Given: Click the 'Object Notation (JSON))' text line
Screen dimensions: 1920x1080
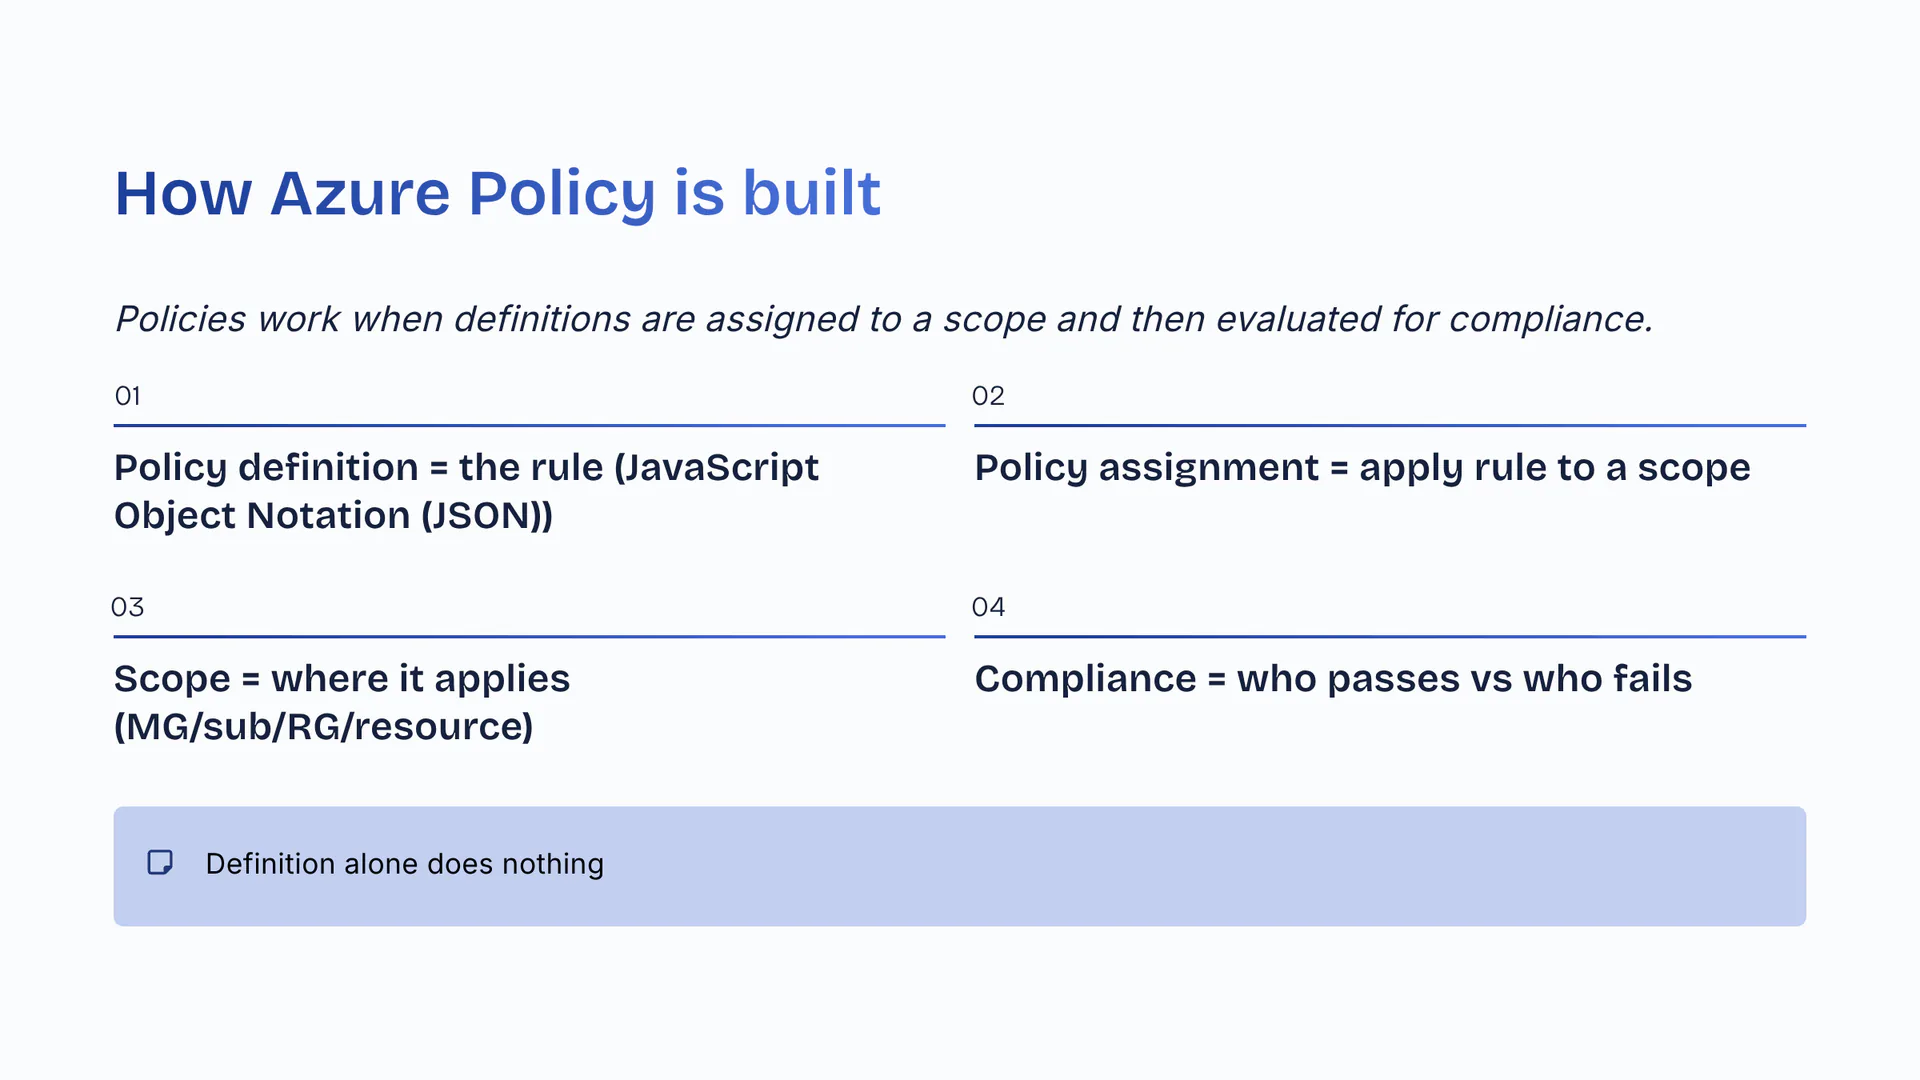Looking at the screenshot, I should (333, 516).
